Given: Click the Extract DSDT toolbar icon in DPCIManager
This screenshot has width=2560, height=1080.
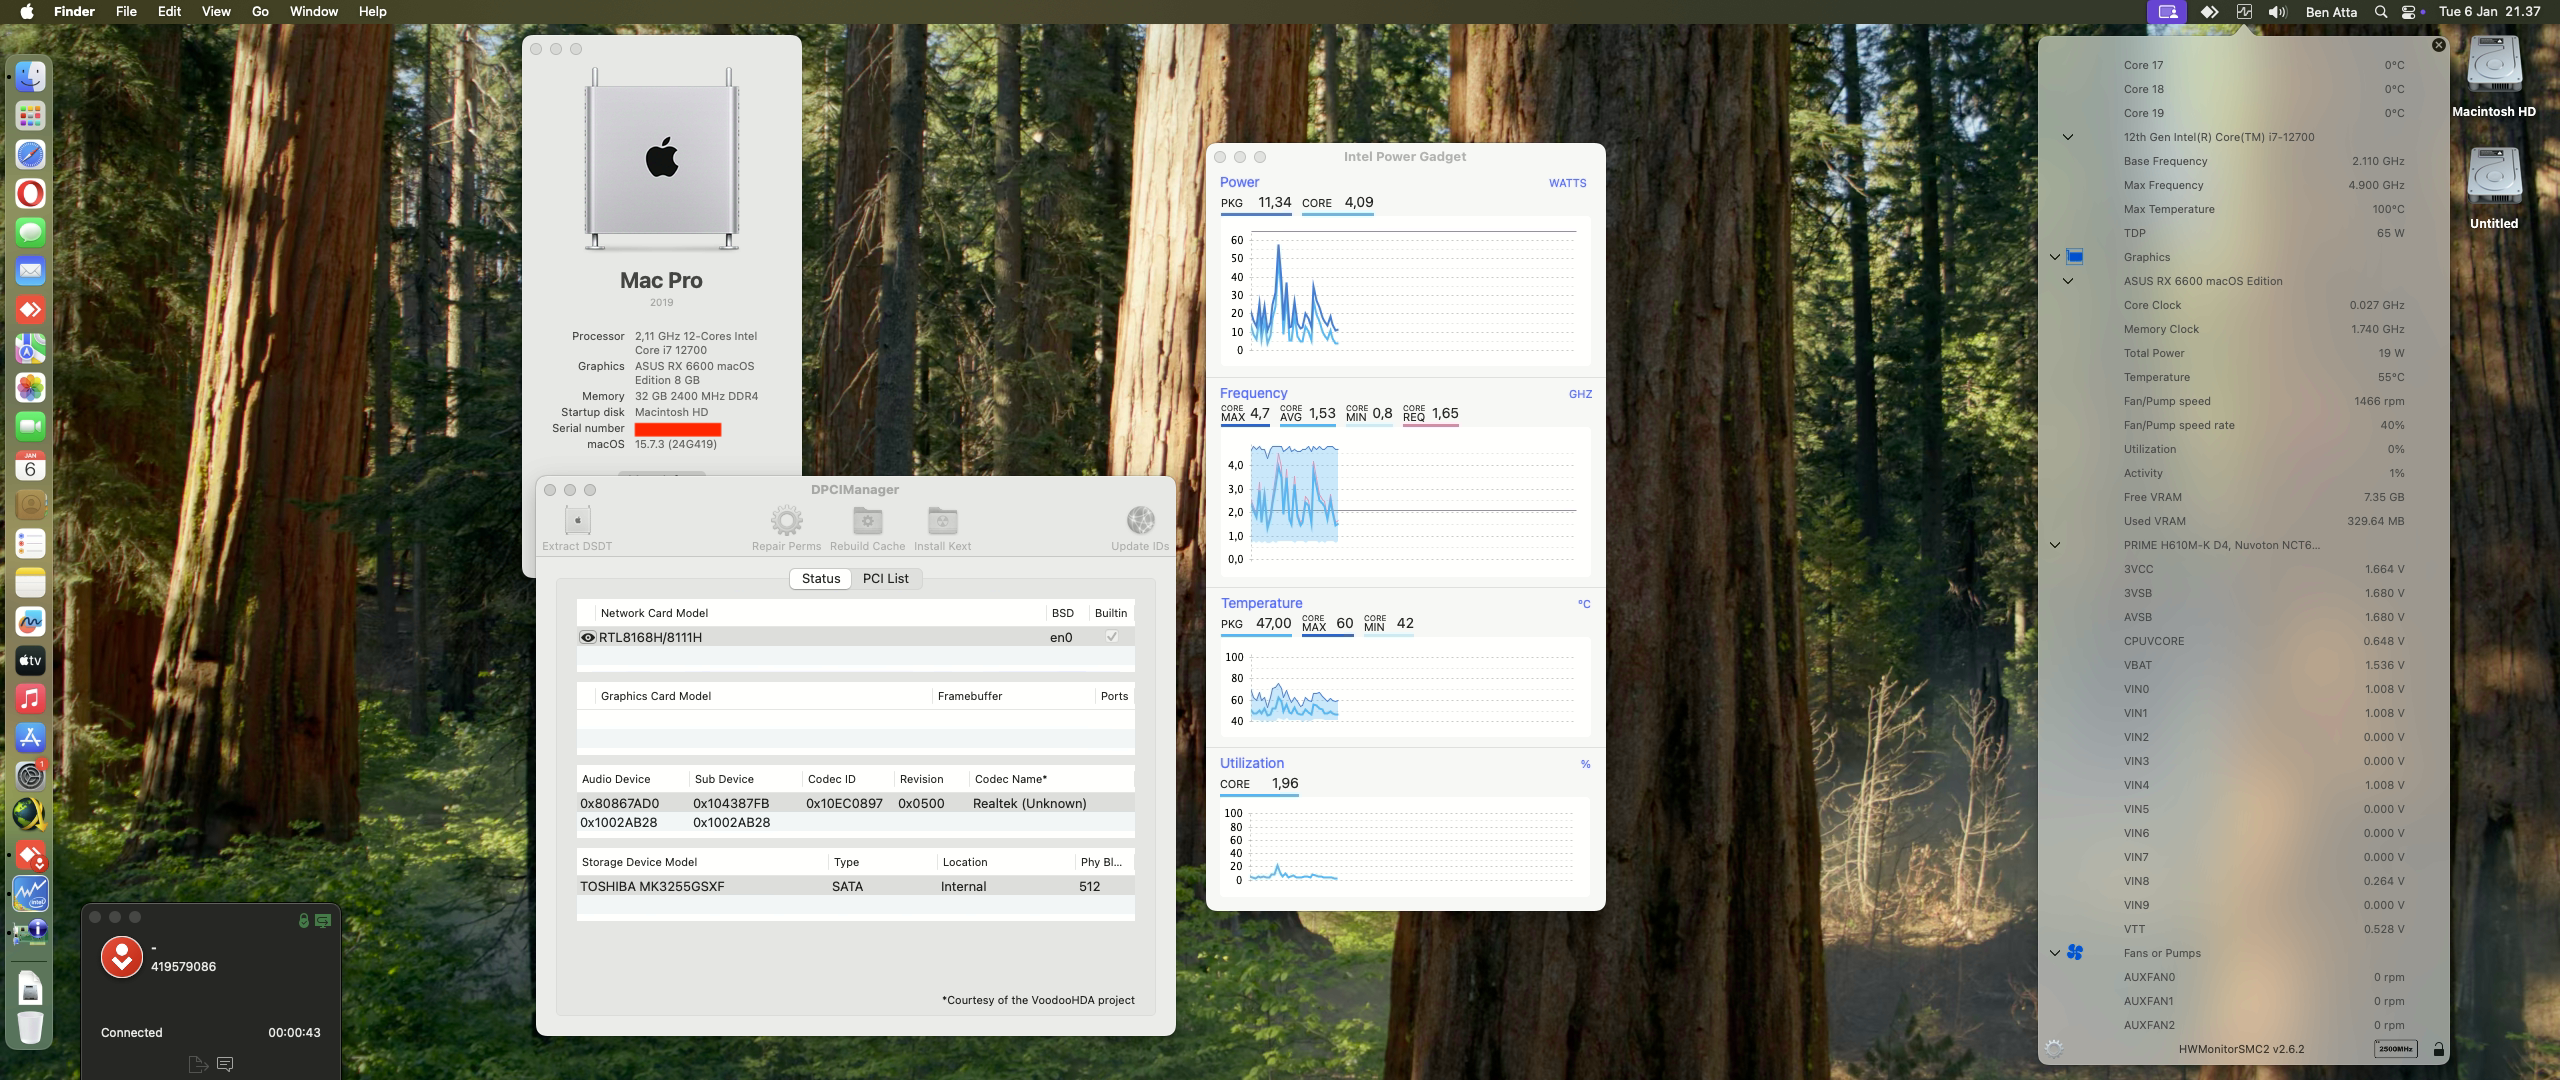Looking at the screenshot, I should 578,520.
